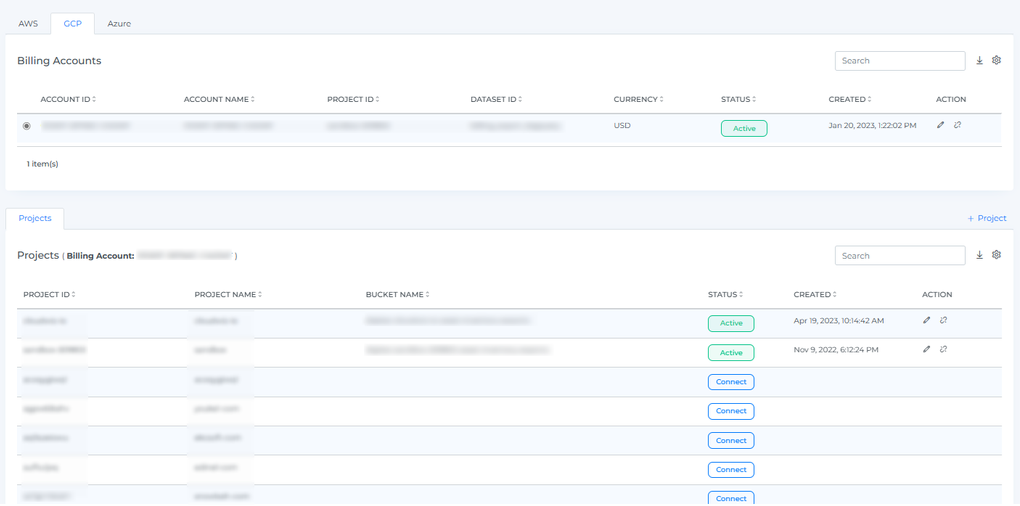This screenshot has height=506, width=1020.
Task: Focus the Projects search field
Action: [x=899, y=256]
